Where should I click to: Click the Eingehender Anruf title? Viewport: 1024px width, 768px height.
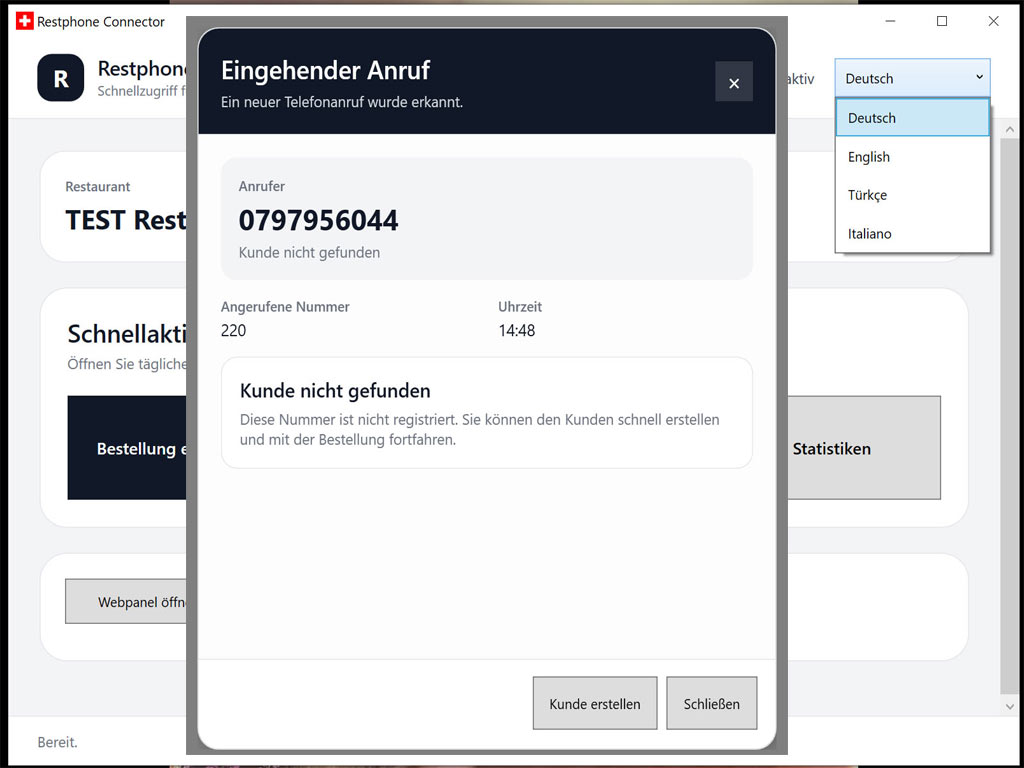point(325,71)
